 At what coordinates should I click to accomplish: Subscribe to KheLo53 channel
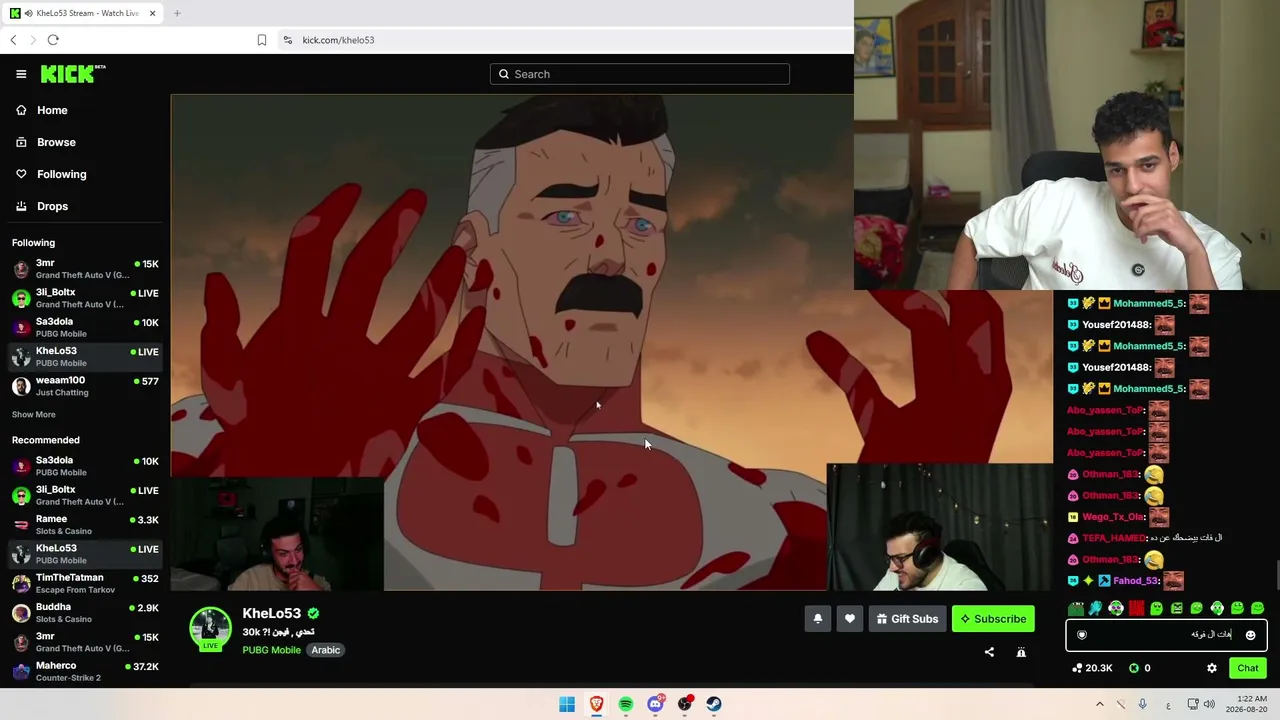(993, 619)
